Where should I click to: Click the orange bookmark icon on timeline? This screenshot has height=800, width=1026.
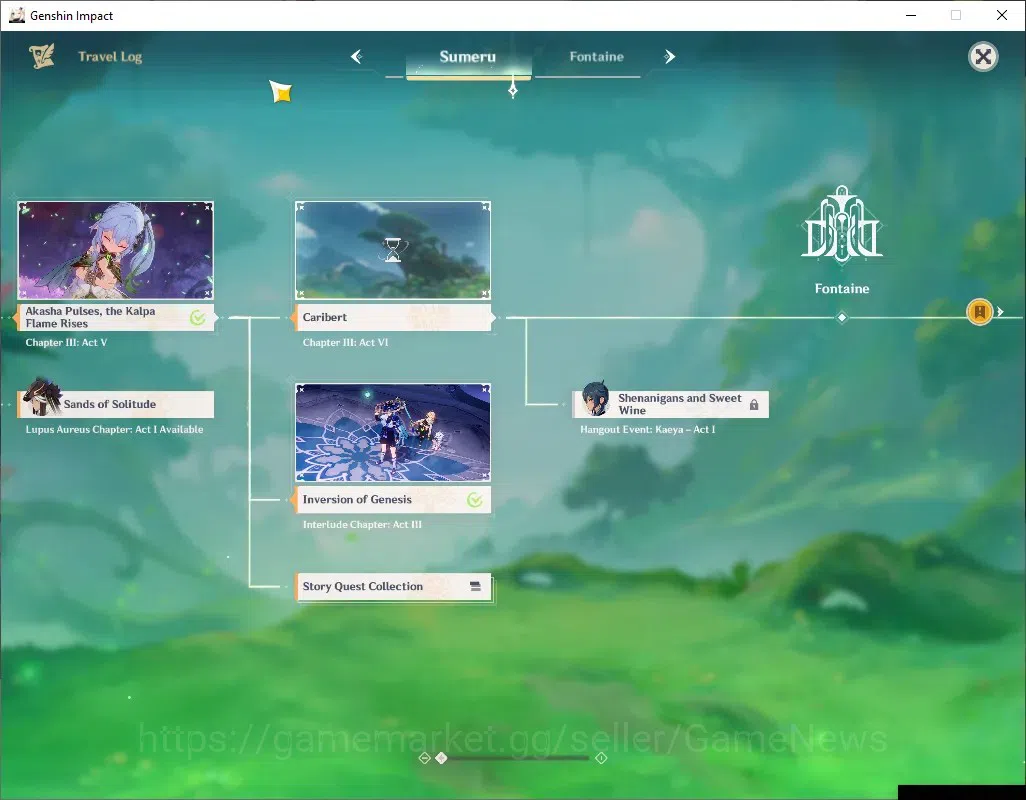pyautogui.click(x=980, y=312)
